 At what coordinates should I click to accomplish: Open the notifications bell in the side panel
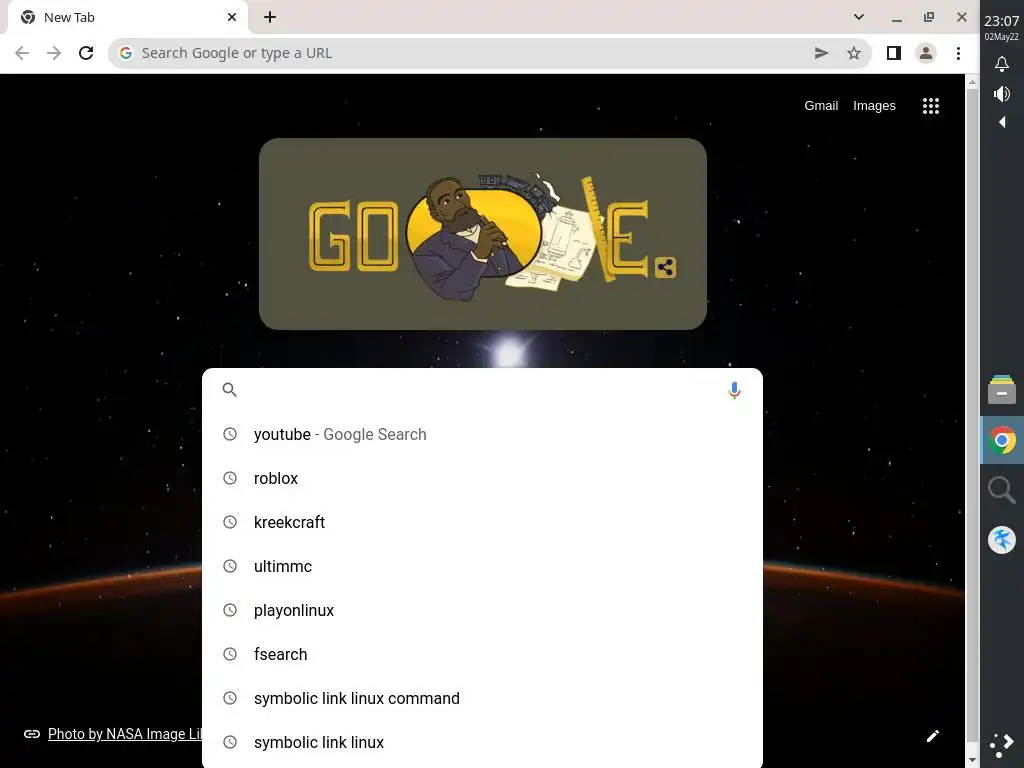coord(1002,64)
